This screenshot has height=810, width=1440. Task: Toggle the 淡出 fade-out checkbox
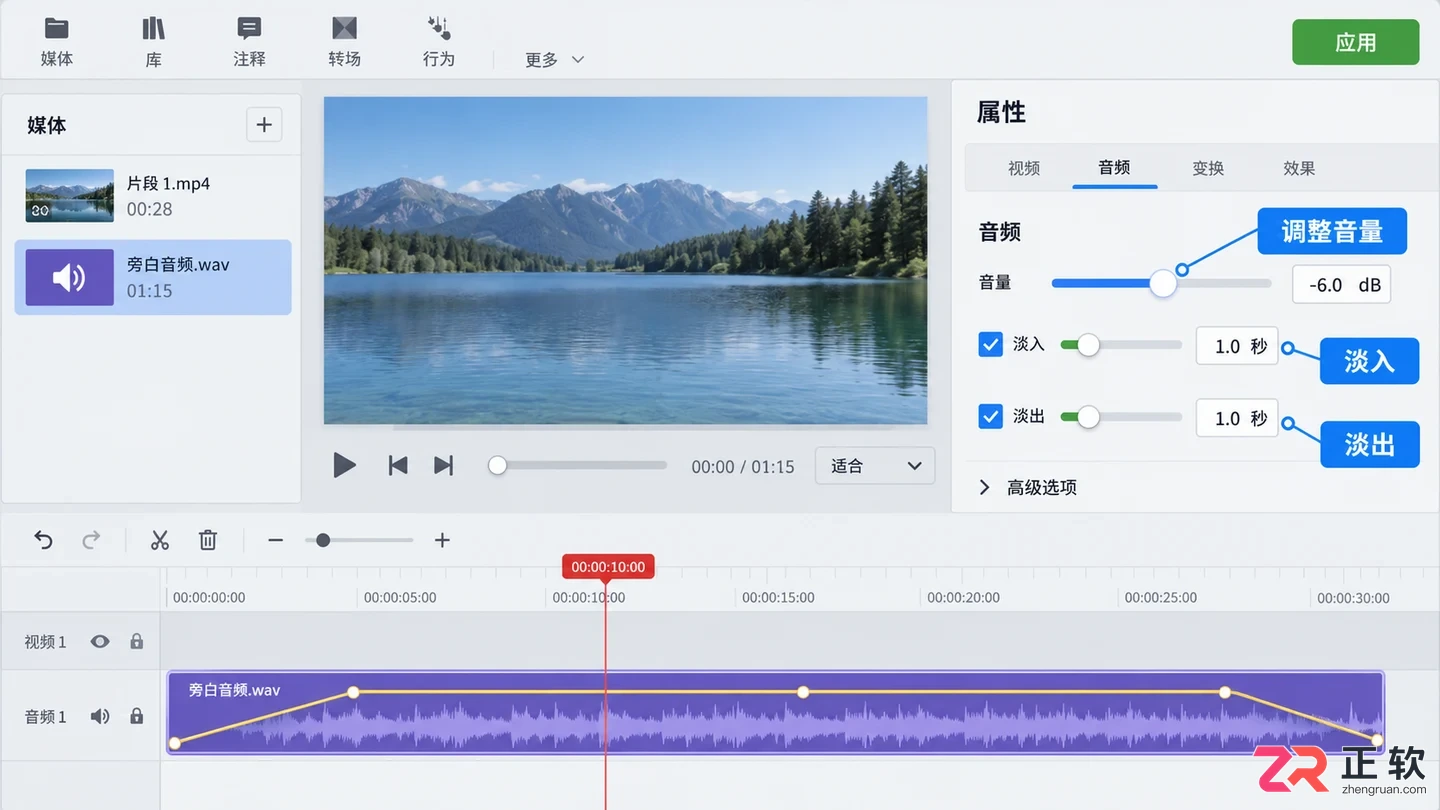point(990,416)
